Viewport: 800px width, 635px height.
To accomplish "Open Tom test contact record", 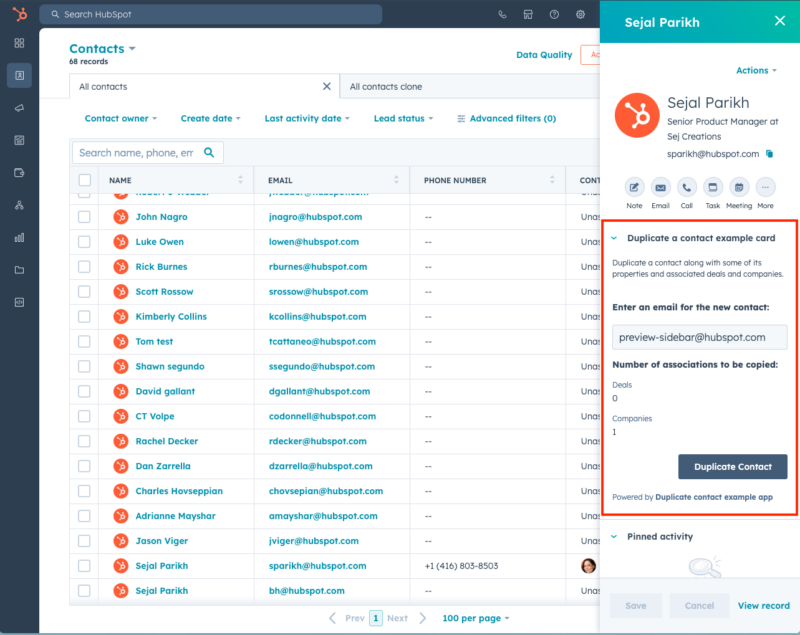I will 154,342.
